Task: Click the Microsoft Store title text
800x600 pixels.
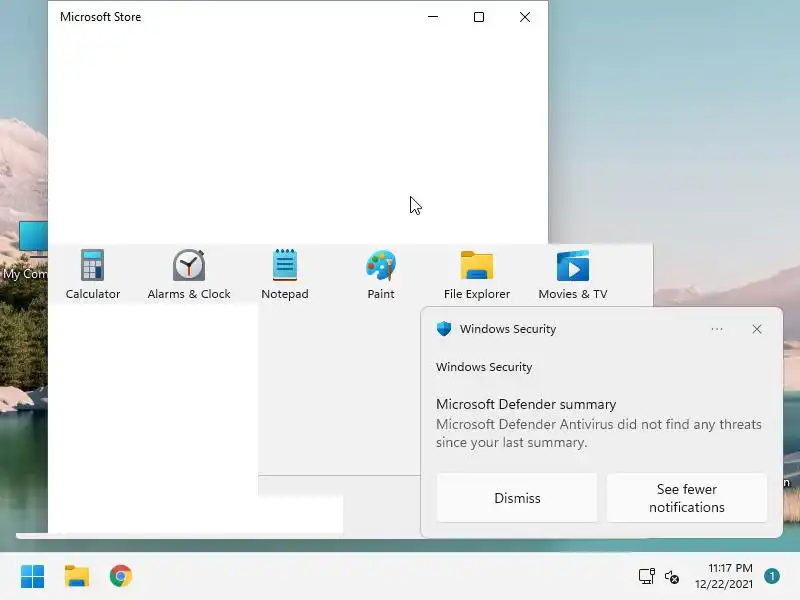Action: pyautogui.click(x=101, y=17)
